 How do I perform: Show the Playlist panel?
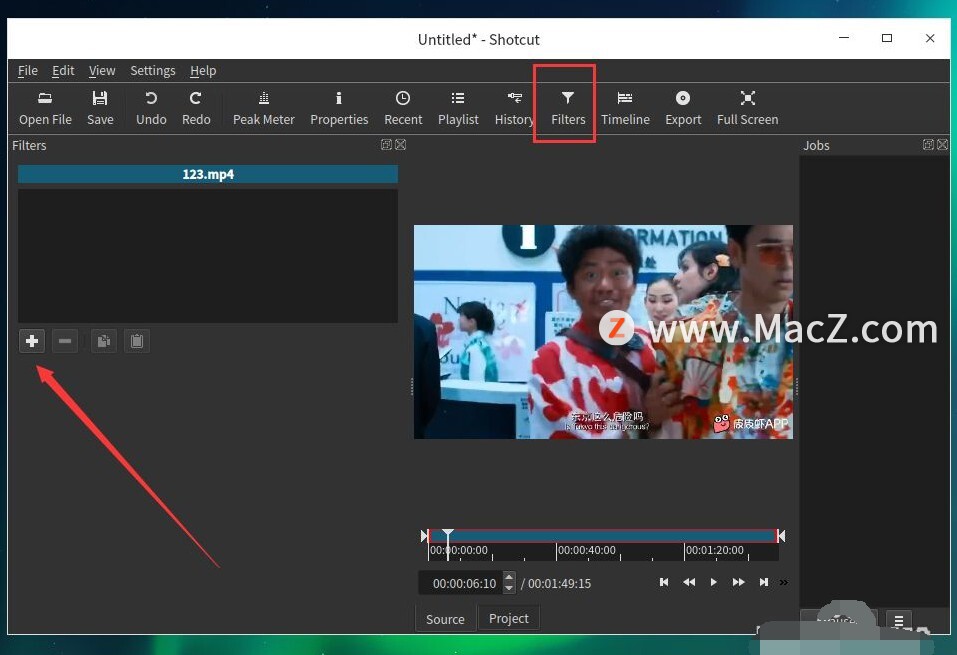point(458,108)
